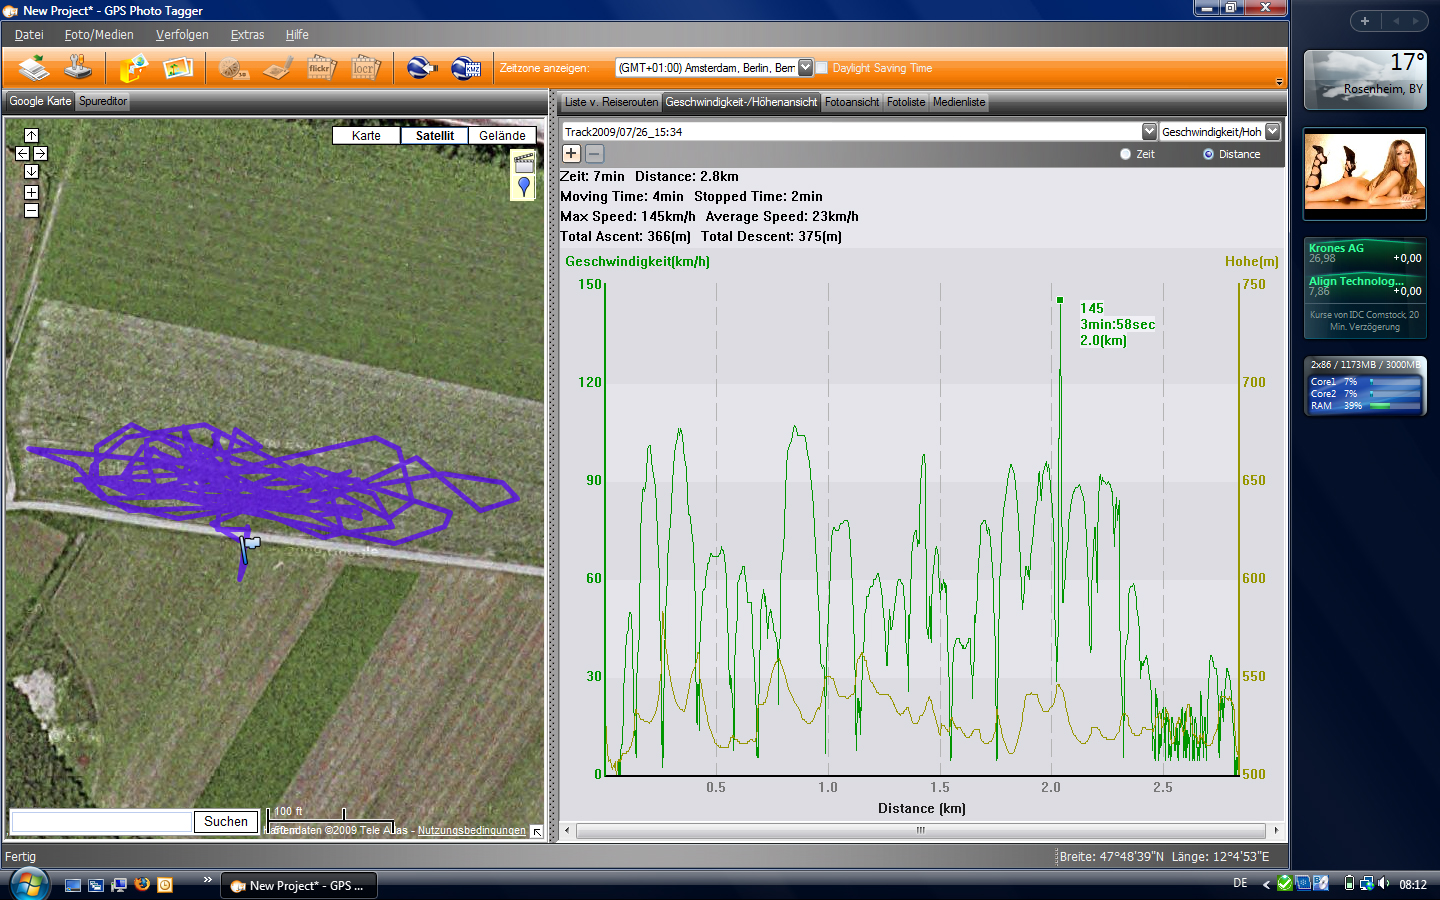Open the Foto/Medien menu
Screen dimensions: 1440x900
pyautogui.click(x=99, y=34)
